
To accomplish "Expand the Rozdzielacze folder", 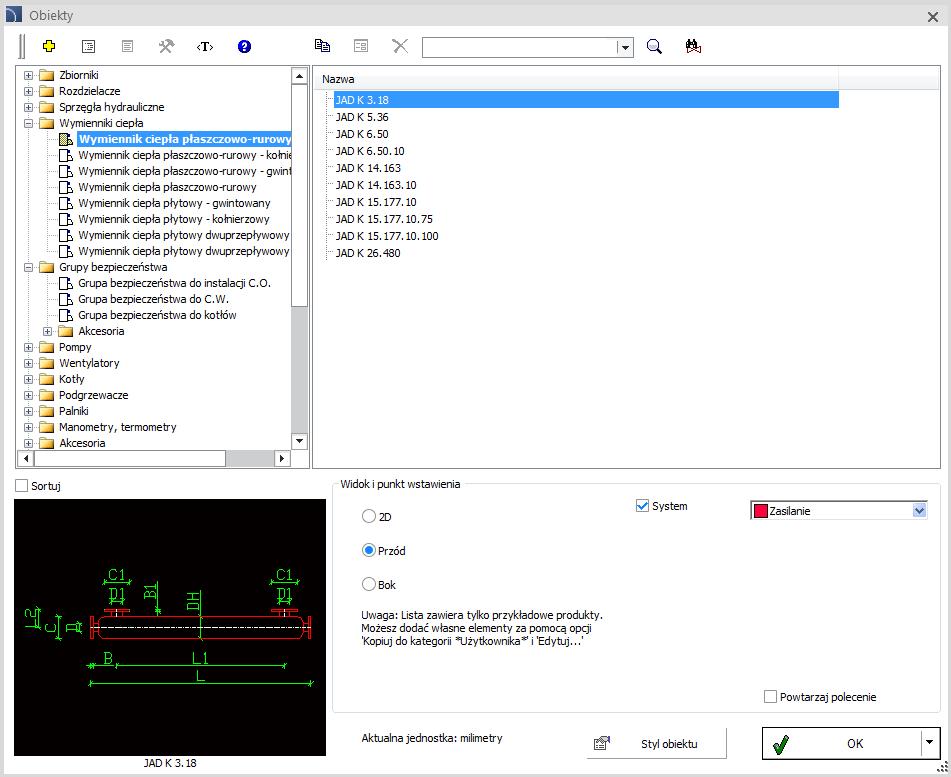I will [29, 91].
